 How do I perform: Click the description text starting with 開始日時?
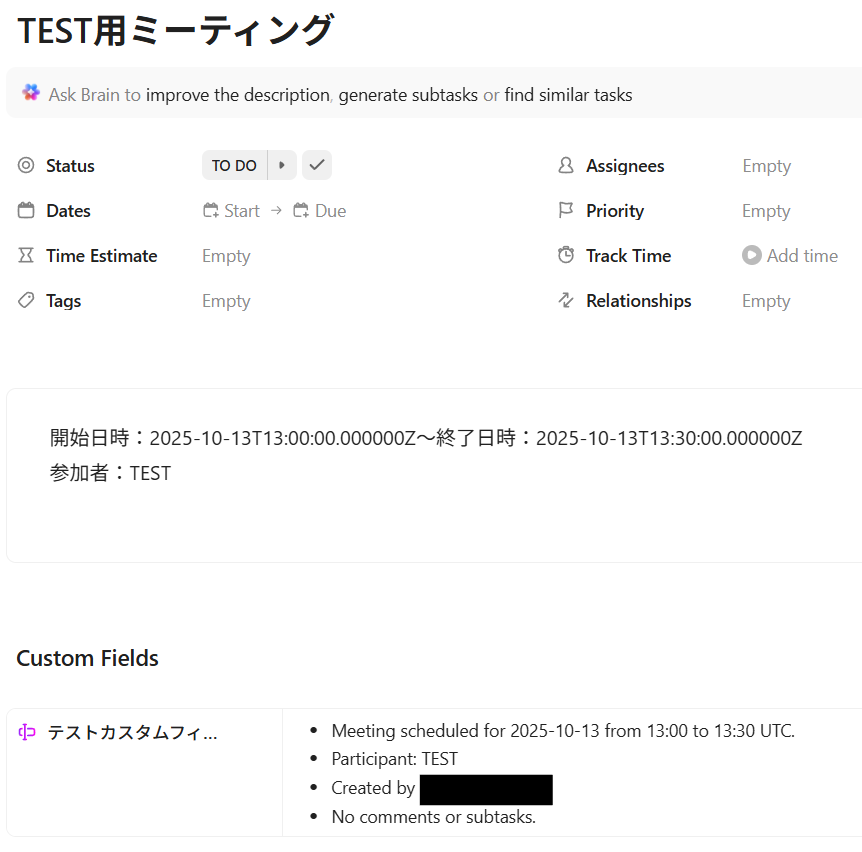tap(426, 438)
